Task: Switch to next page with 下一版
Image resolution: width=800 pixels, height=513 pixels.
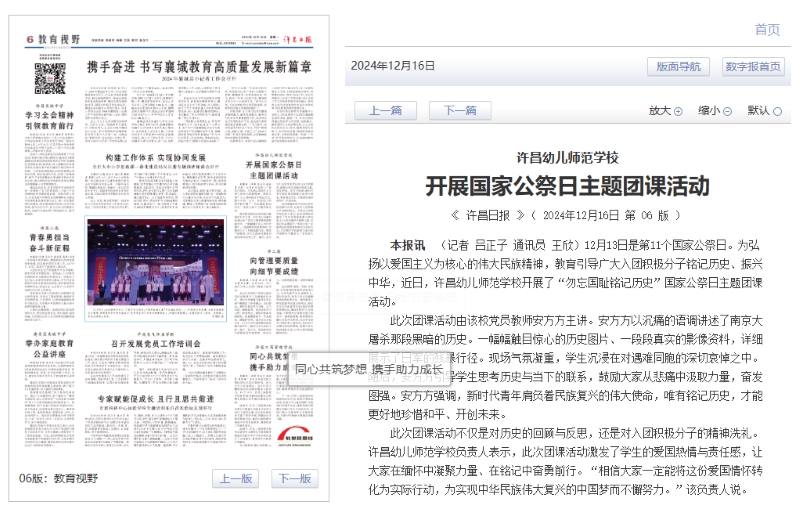Action: coord(294,479)
